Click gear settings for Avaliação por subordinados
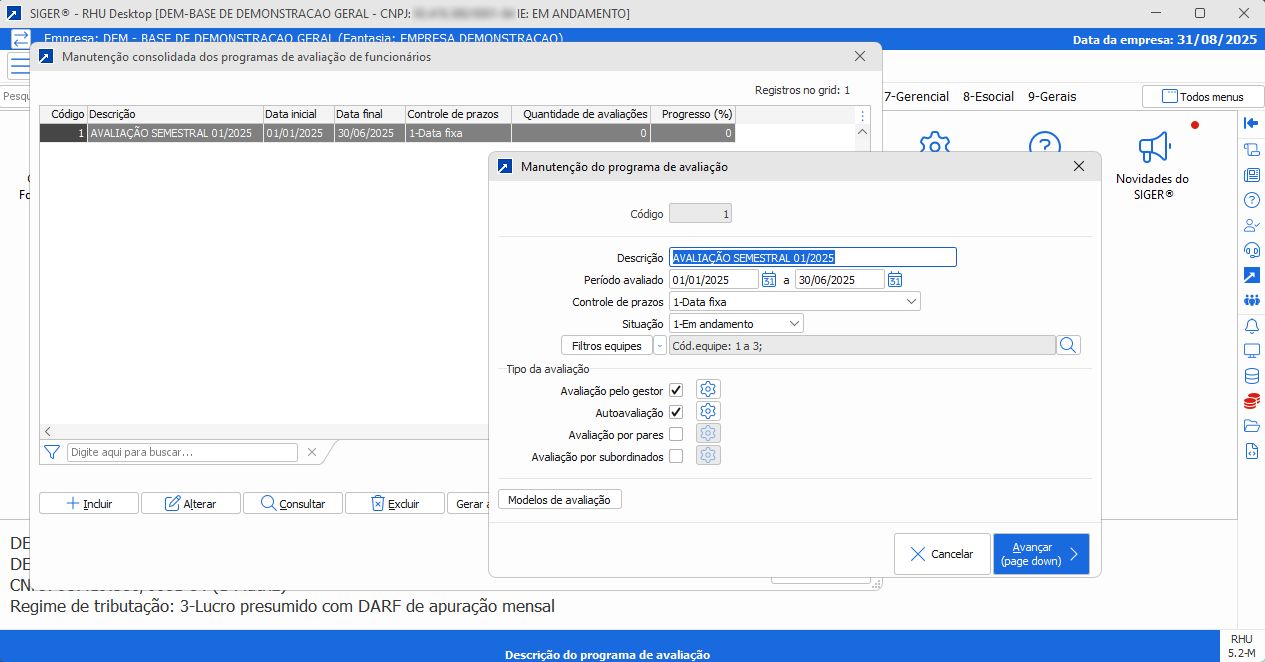 (x=708, y=456)
